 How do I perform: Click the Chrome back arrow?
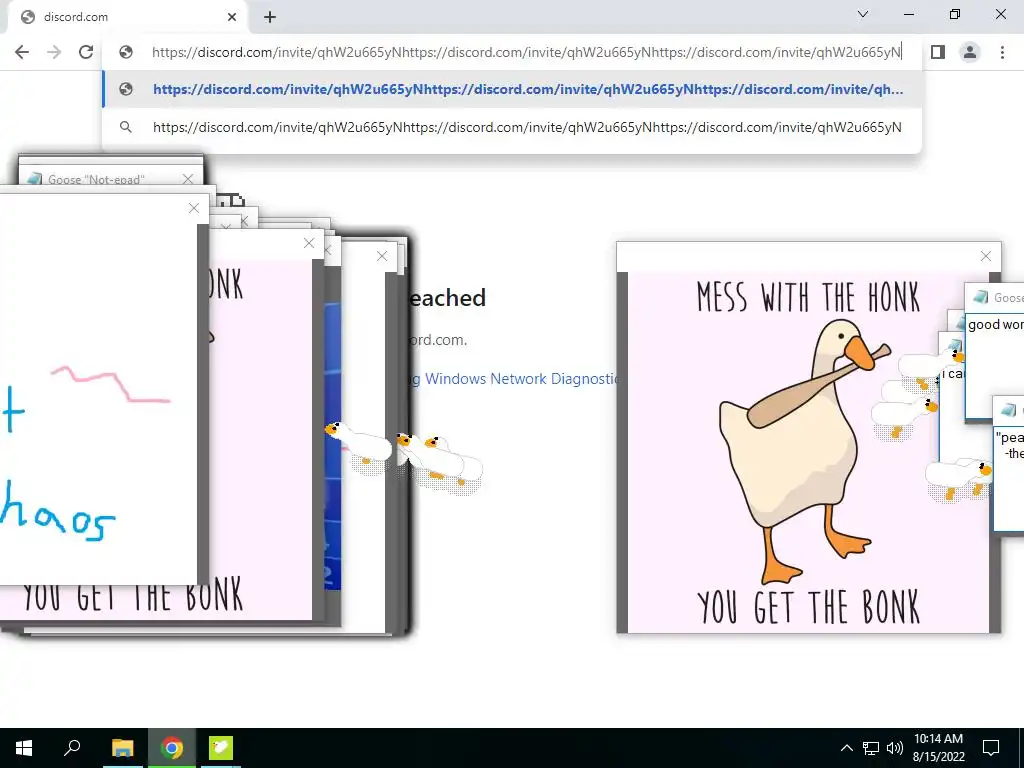point(22,52)
